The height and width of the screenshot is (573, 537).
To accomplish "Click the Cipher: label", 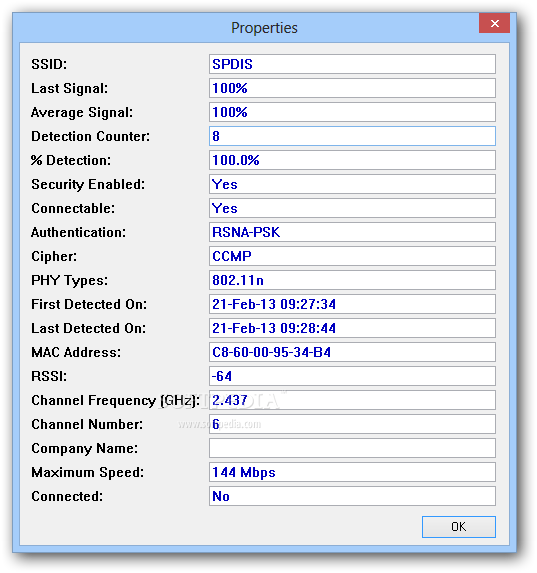I will 54,257.
